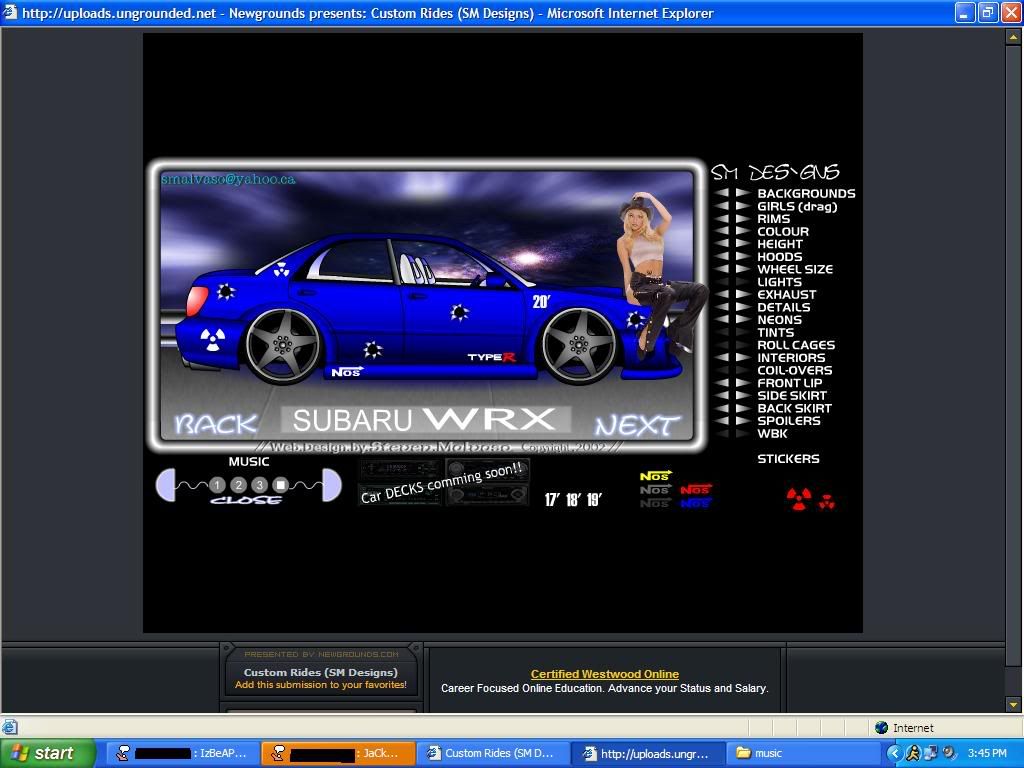Click left arrow next to FRONT LIP
Screen dimensions: 1024x768
[x=722, y=383]
